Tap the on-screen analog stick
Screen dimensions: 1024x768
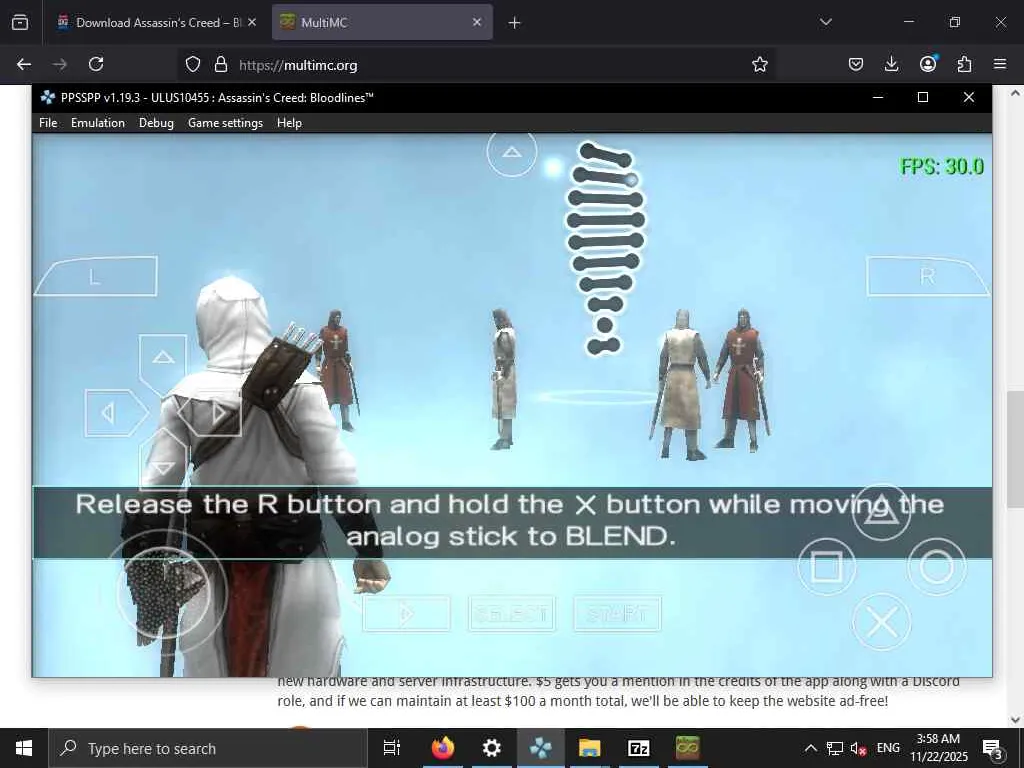point(163,592)
